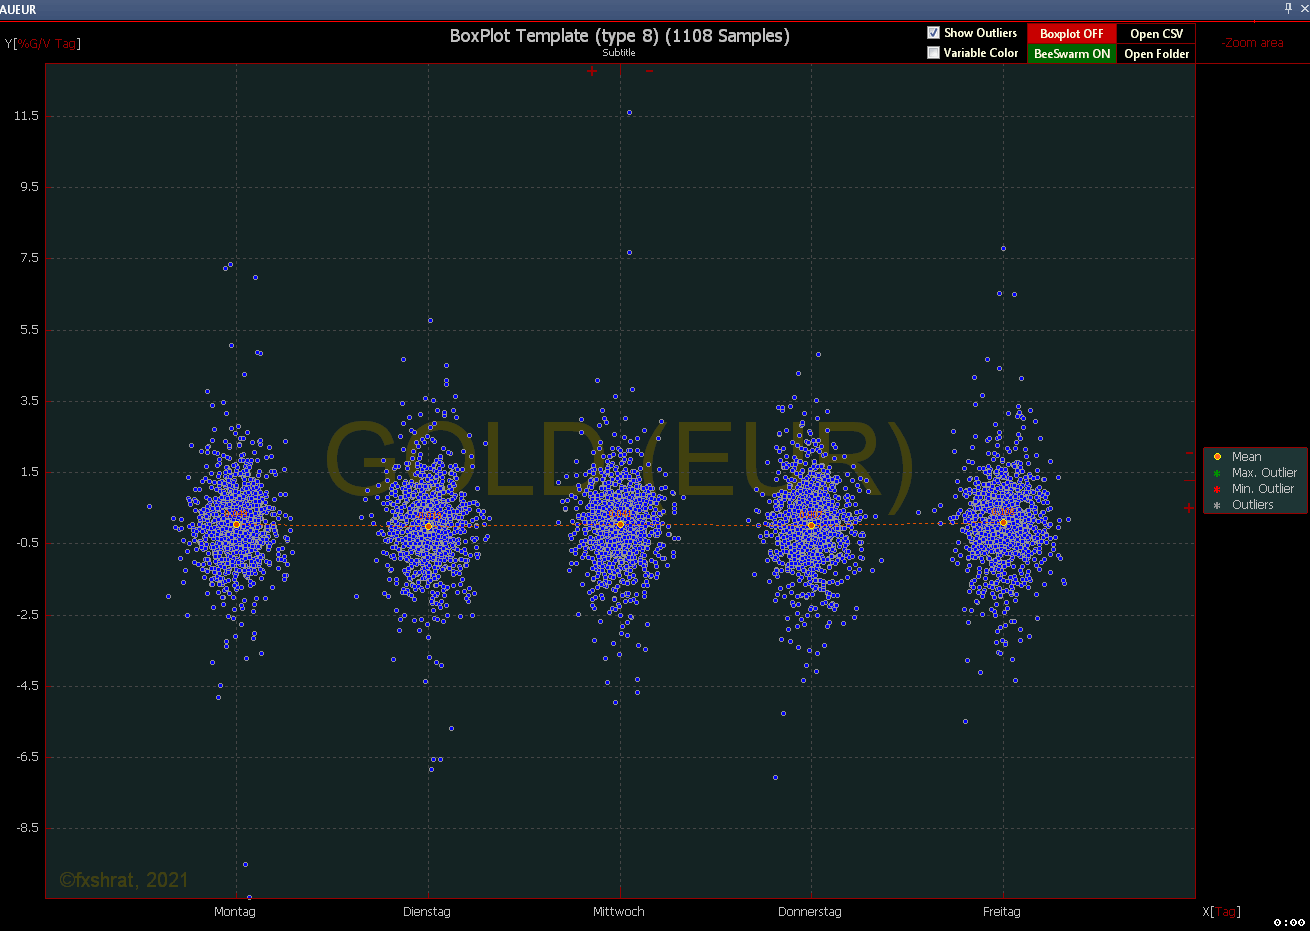Click the red plus icon on right axis edge

[1188, 508]
